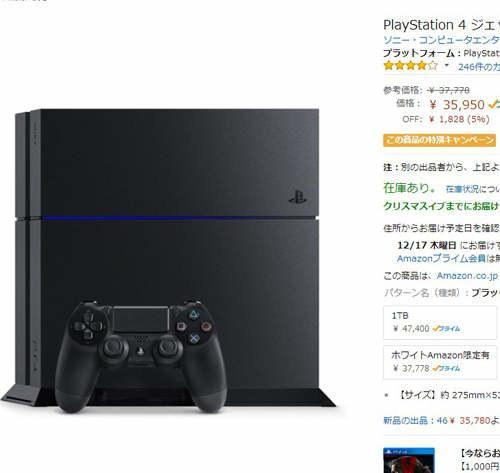Click the ¥ 35,950 sale price

pyautogui.click(x=457, y=105)
